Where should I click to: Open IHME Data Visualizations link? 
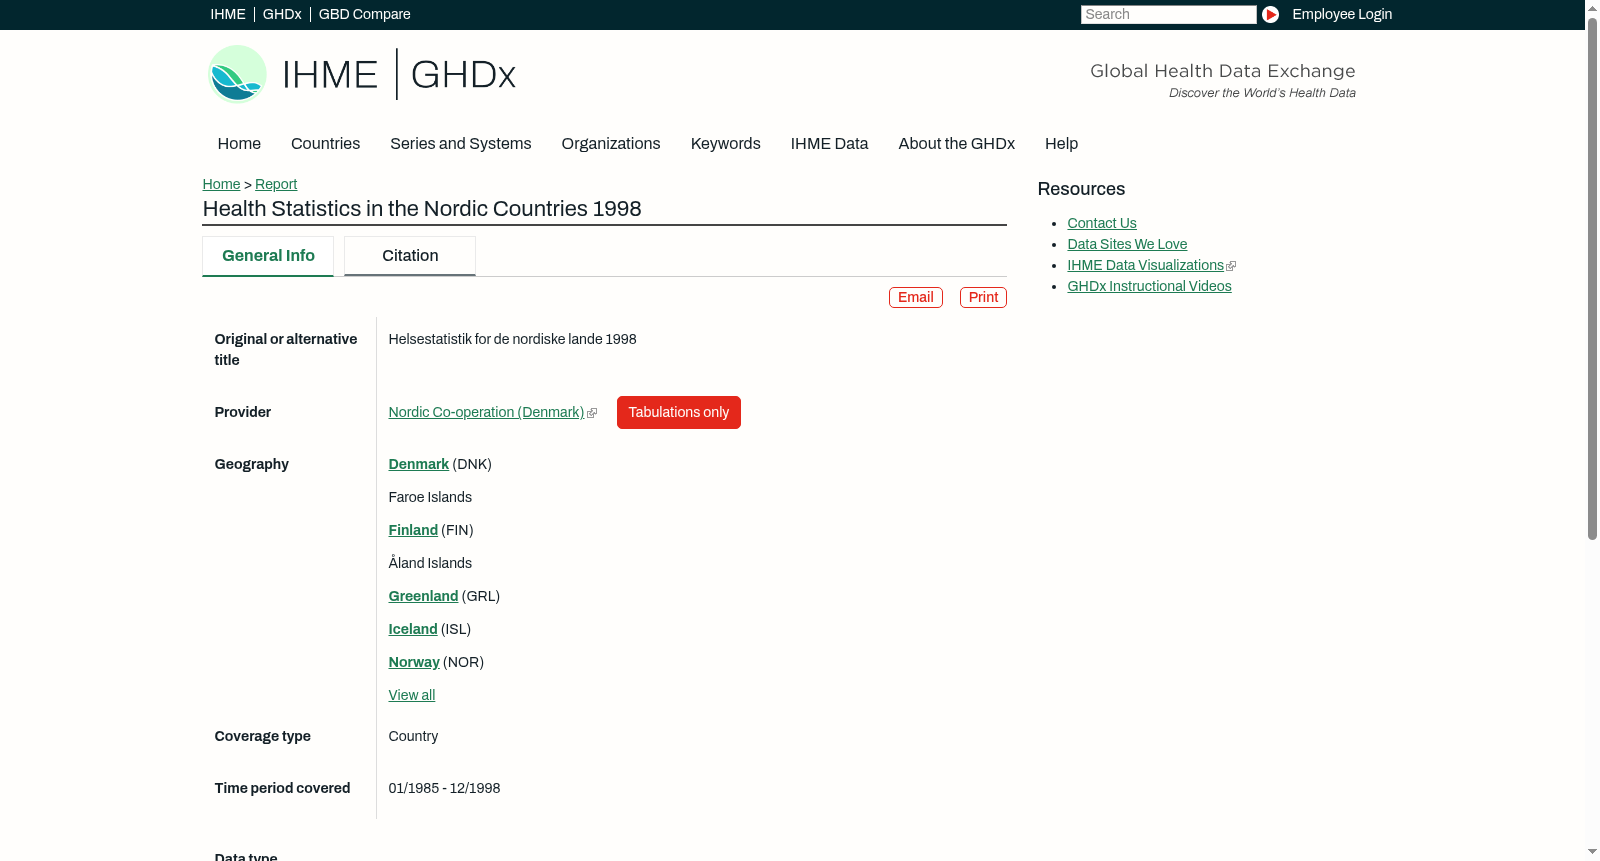tap(1146, 265)
